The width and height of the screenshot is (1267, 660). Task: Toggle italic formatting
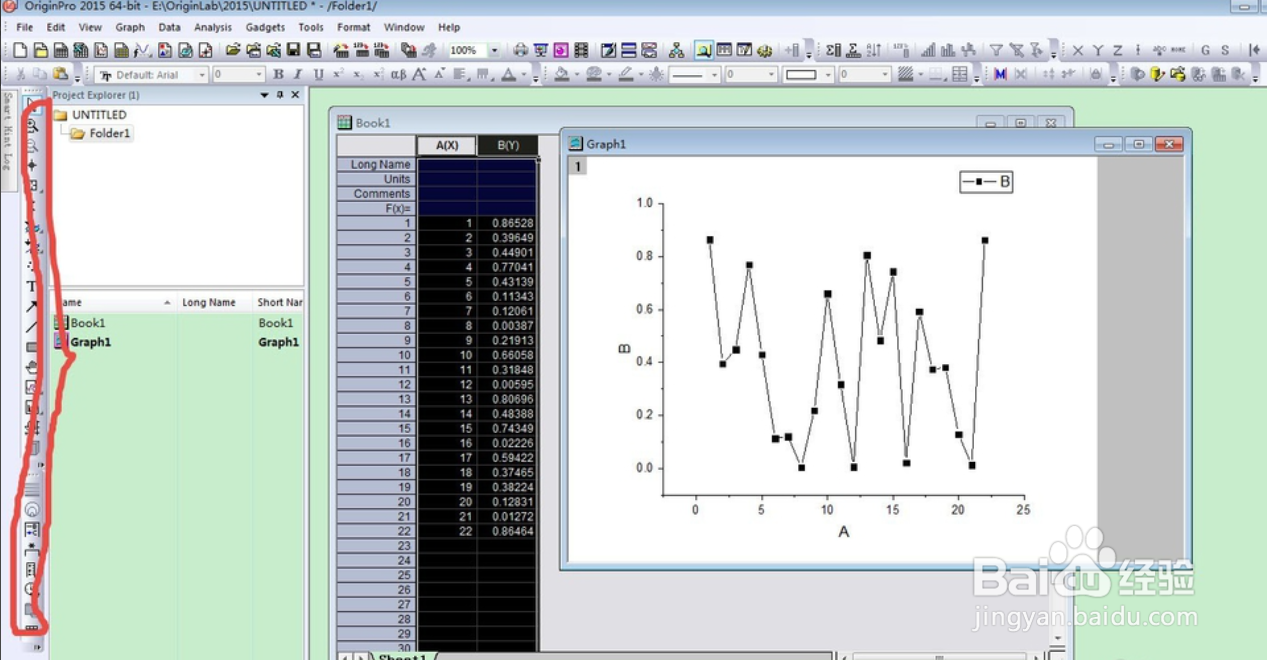(x=298, y=75)
